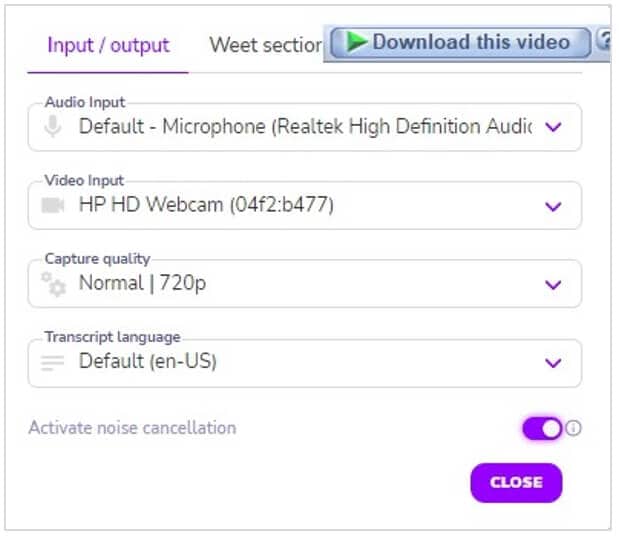Expand the Transcript language dropdown arrow
This screenshot has height=538, width=619.
click(x=553, y=362)
